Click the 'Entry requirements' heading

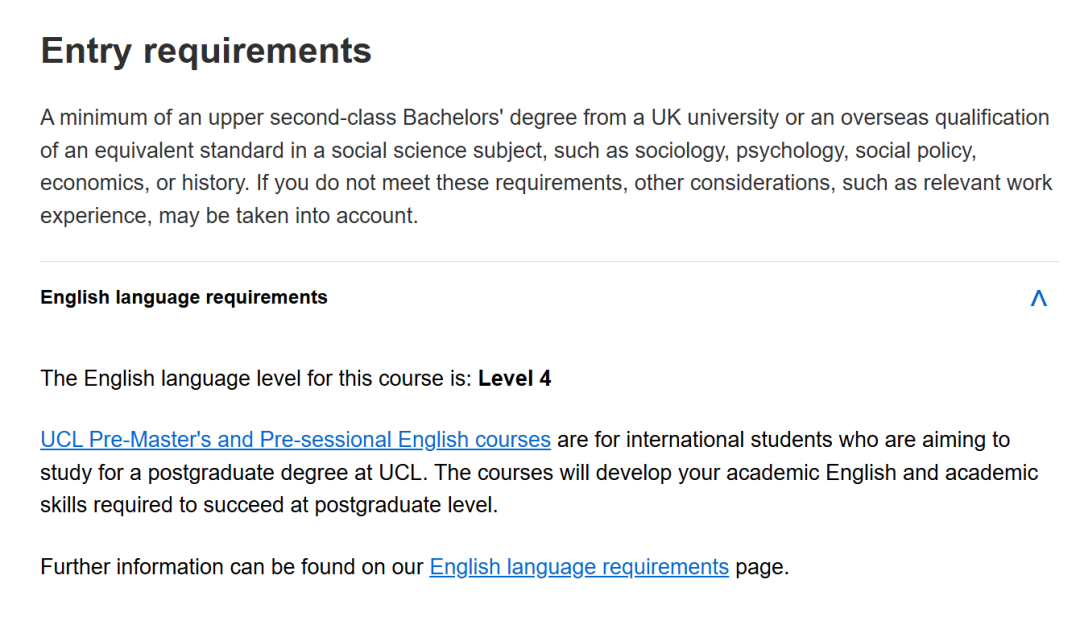point(206,51)
